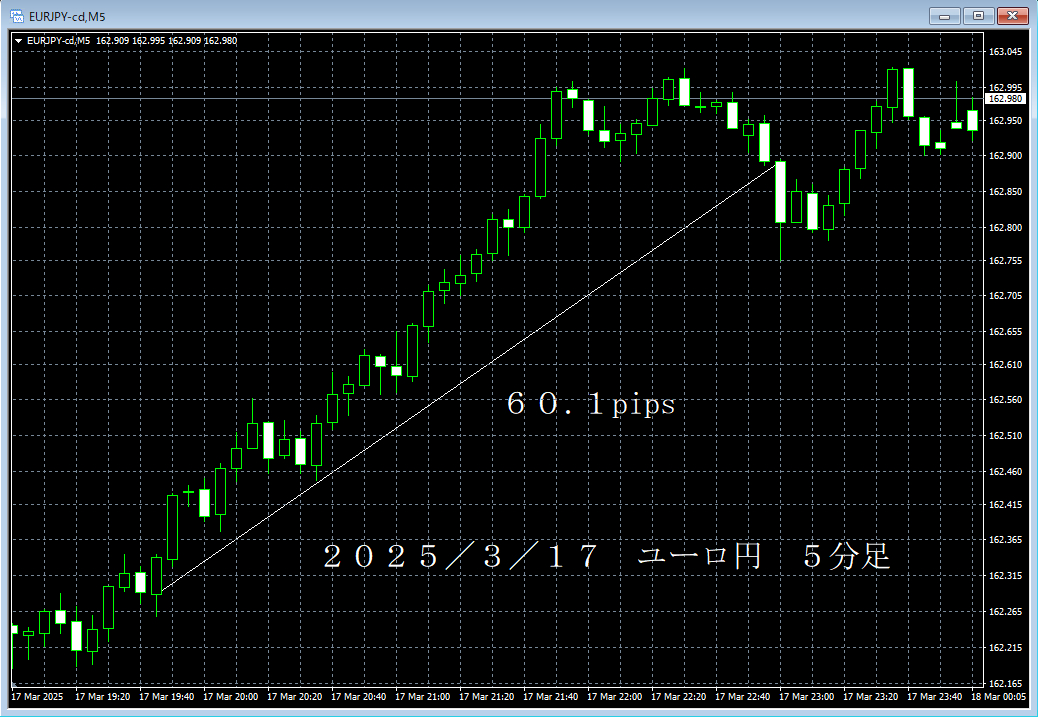Click the 162.510 level on price axis

click(1004, 436)
